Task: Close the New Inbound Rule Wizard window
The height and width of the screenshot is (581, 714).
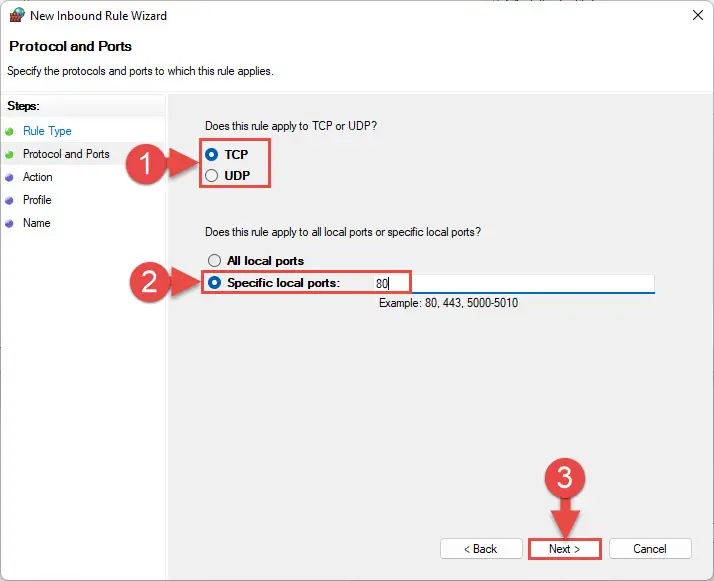Action: [x=698, y=15]
